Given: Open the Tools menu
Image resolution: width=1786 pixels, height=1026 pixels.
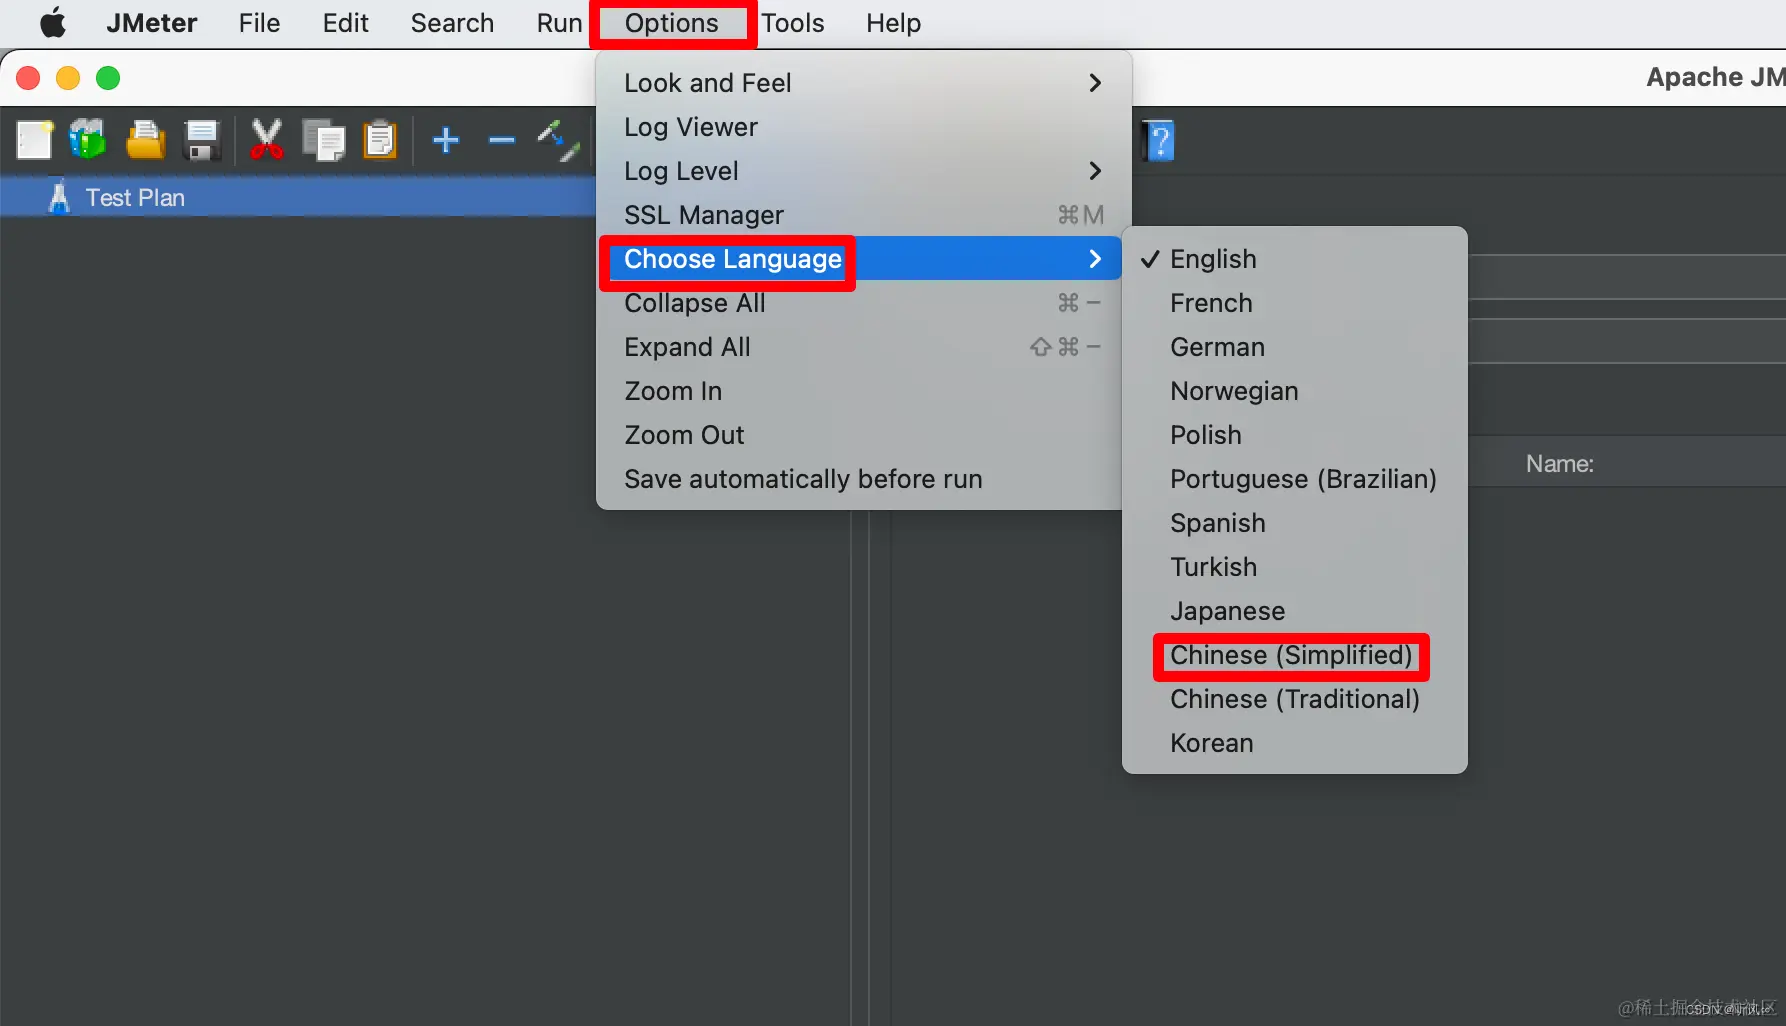Looking at the screenshot, I should coord(793,23).
